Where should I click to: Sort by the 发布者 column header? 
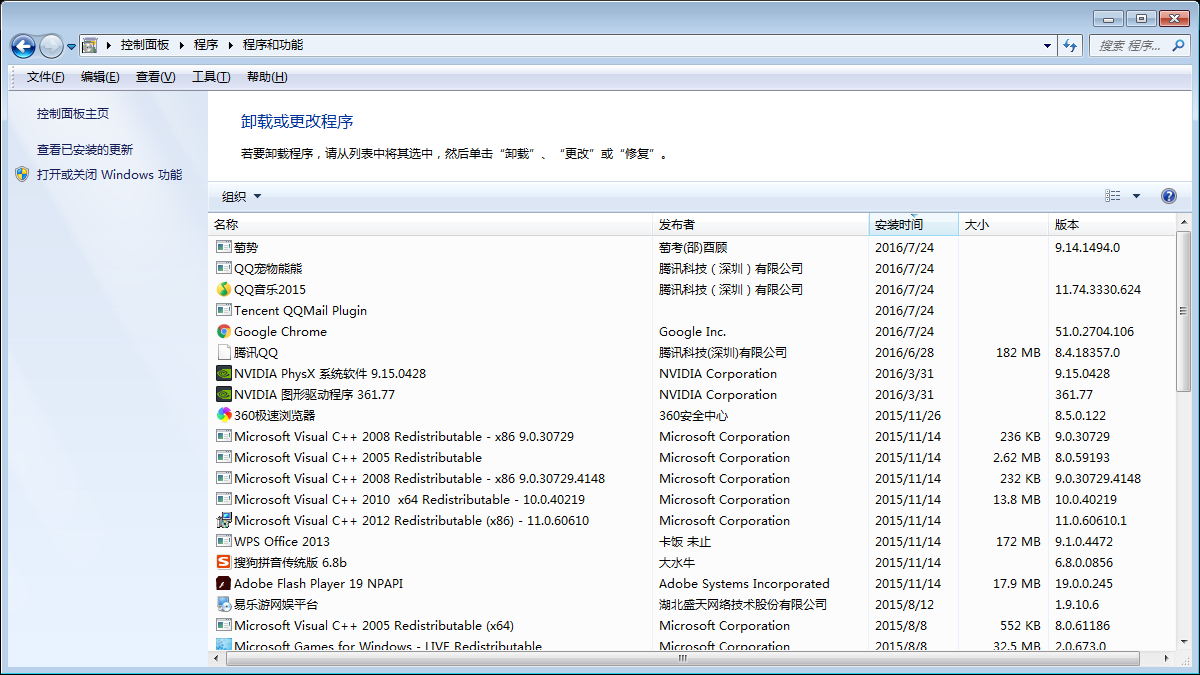760,225
